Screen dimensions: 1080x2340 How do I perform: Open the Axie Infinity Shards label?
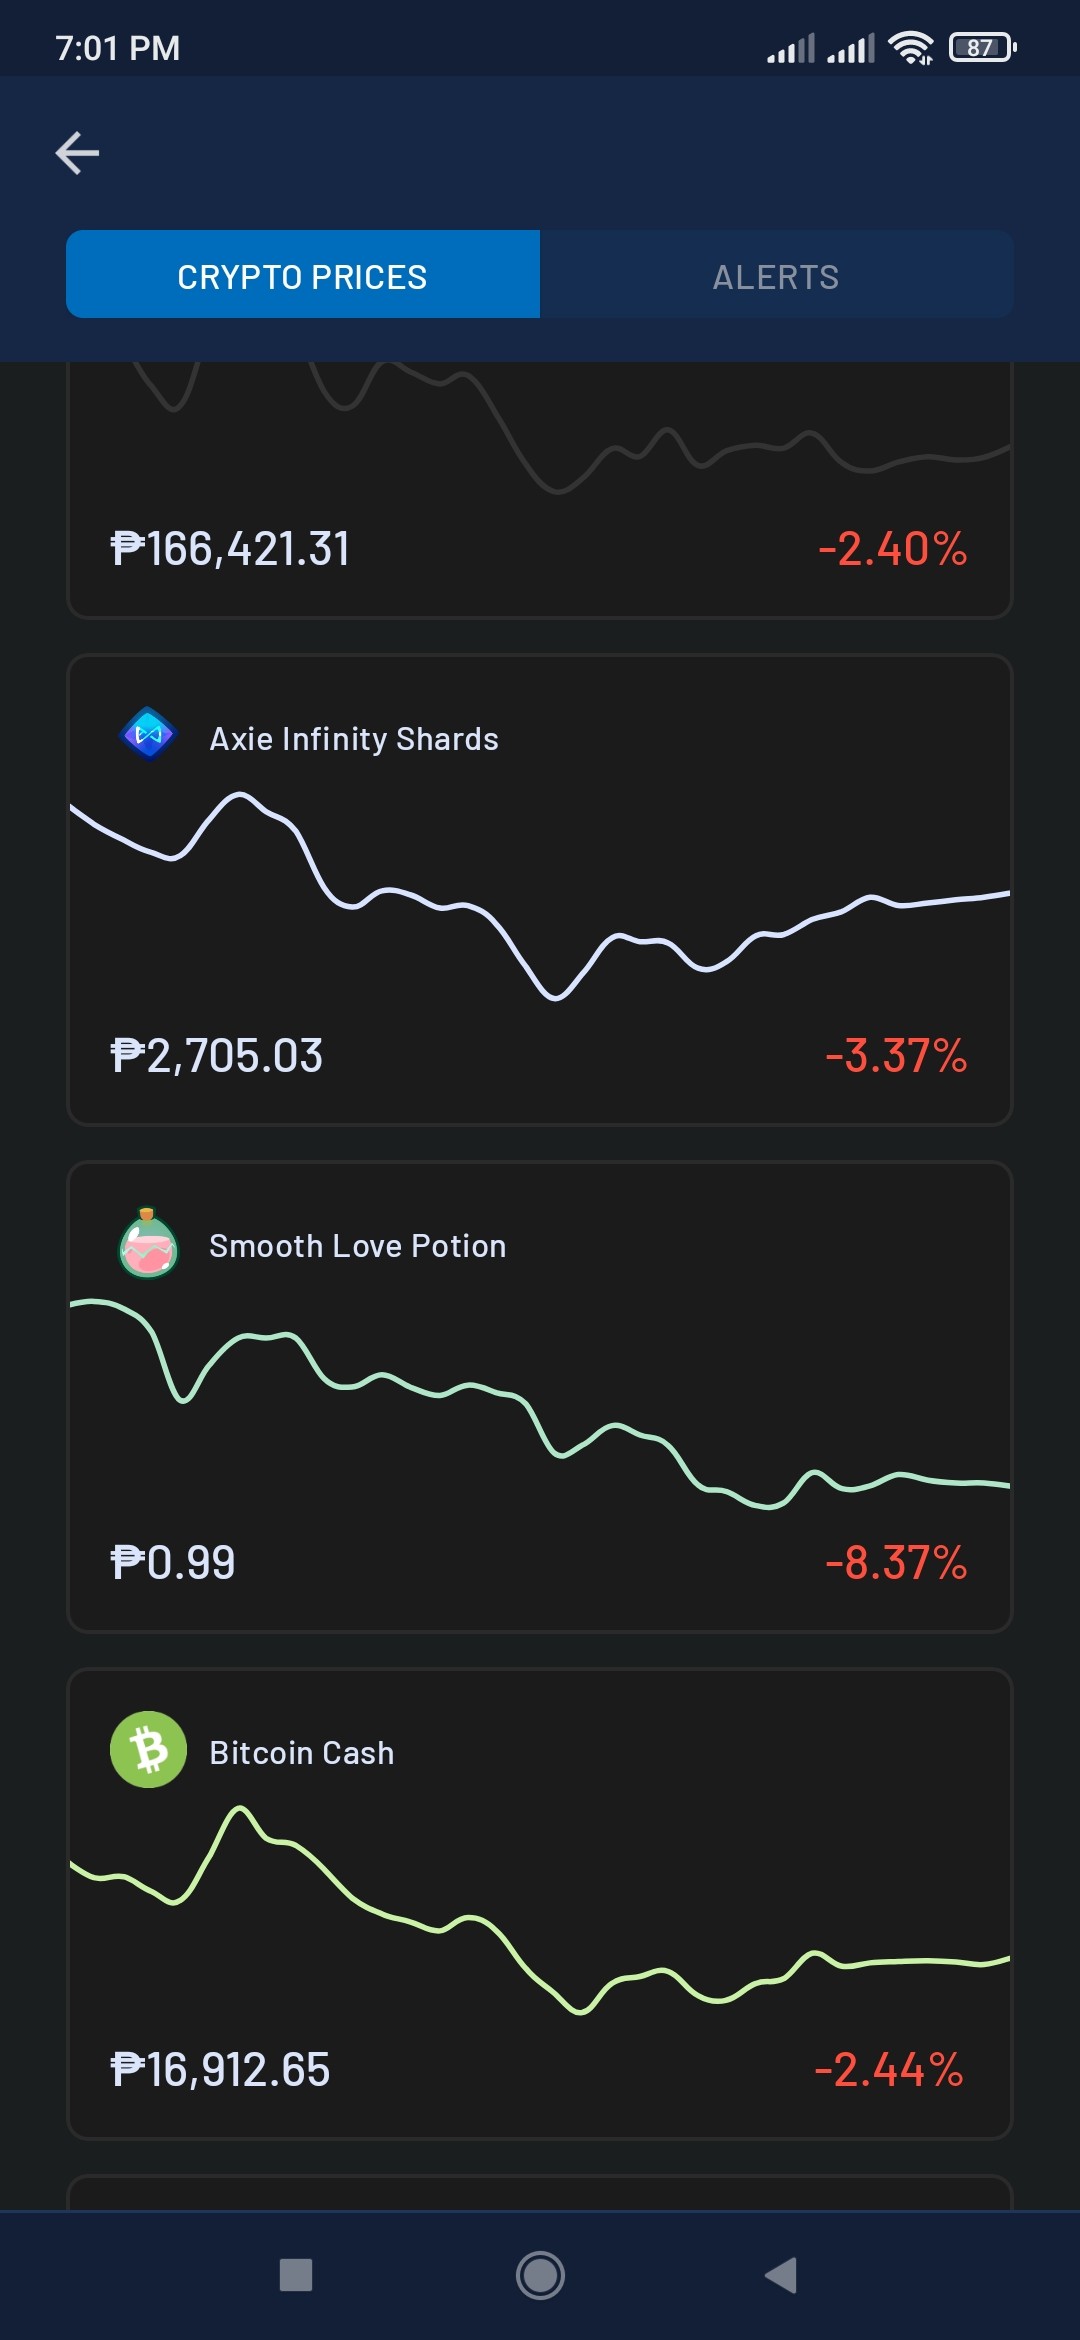coord(354,739)
